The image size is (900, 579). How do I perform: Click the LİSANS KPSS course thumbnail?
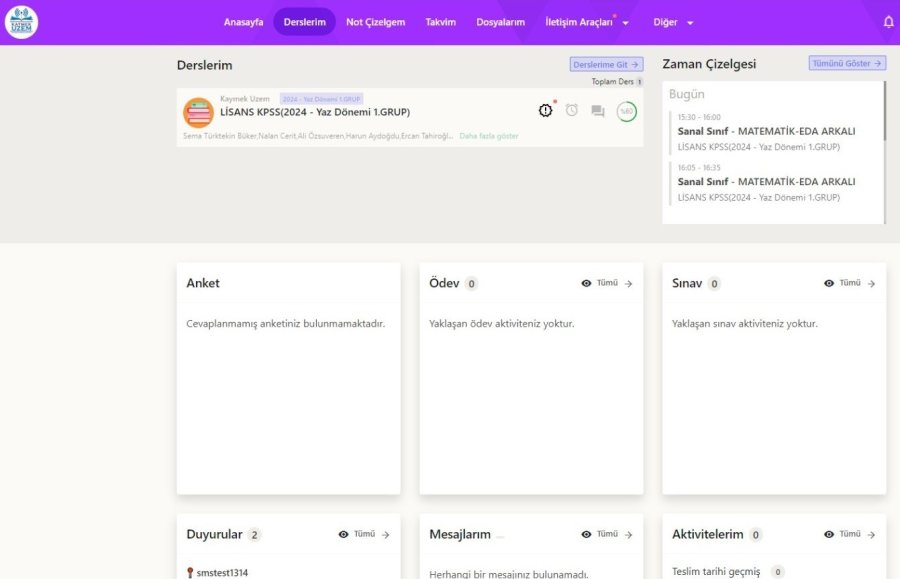[198, 112]
